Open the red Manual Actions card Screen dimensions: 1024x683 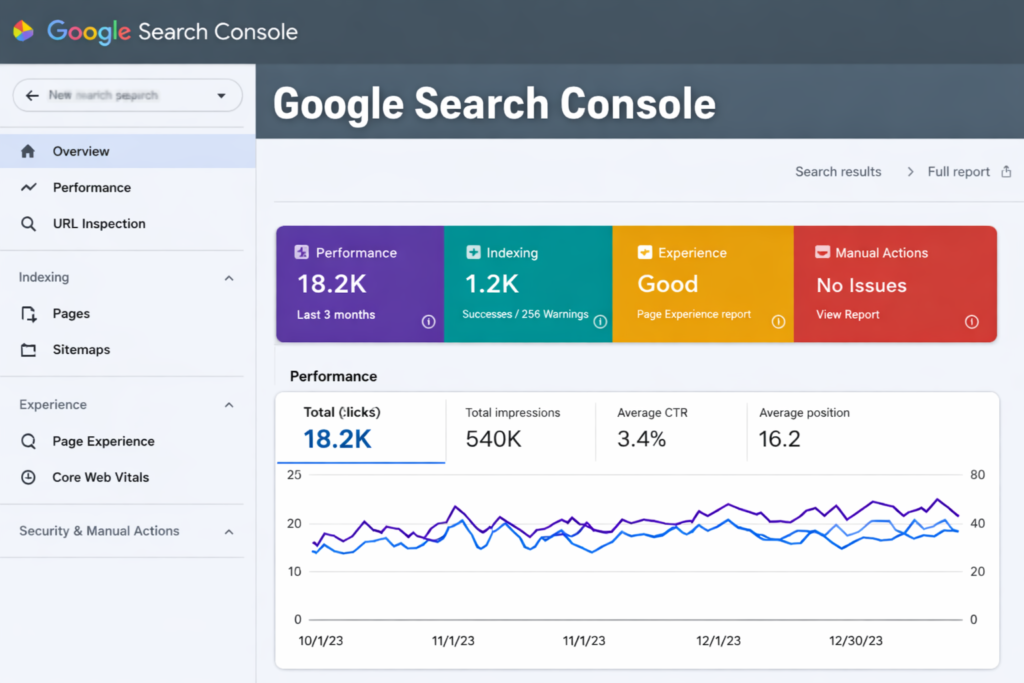pyautogui.click(x=895, y=284)
